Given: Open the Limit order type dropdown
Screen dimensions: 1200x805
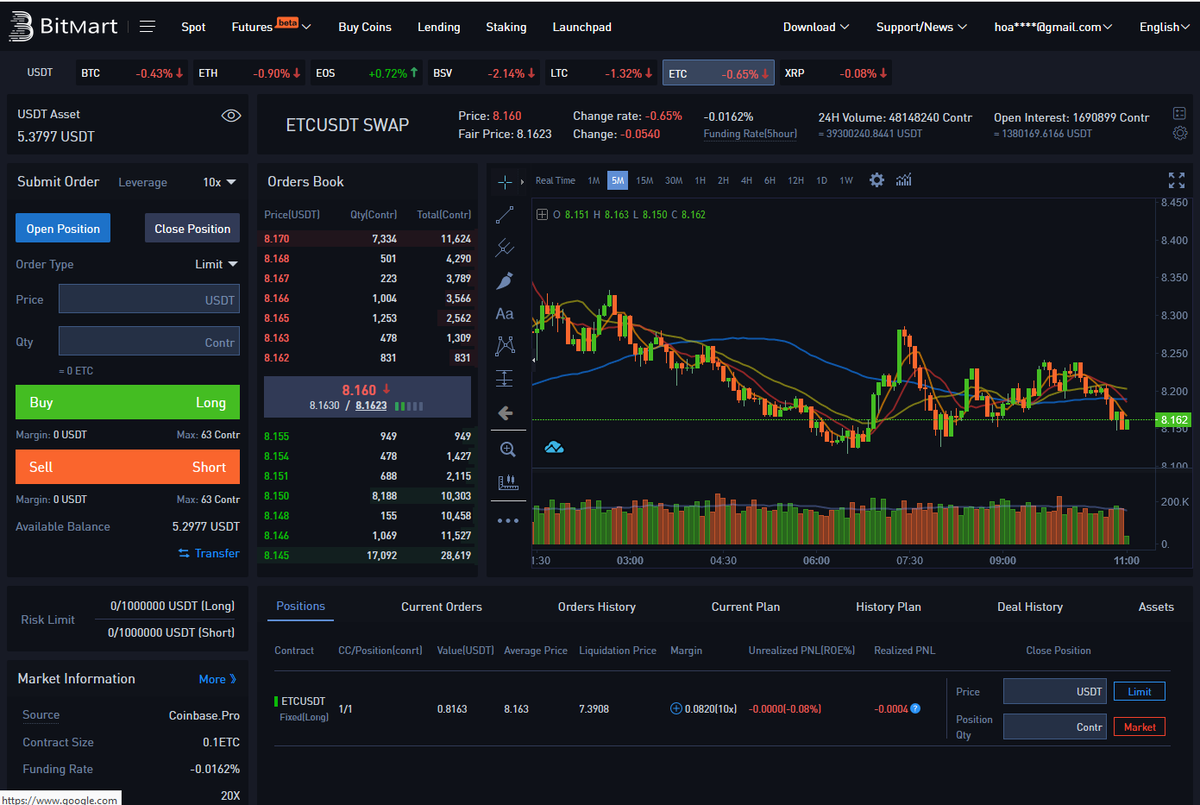Looking at the screenshot, I should (x=216, y=264).
